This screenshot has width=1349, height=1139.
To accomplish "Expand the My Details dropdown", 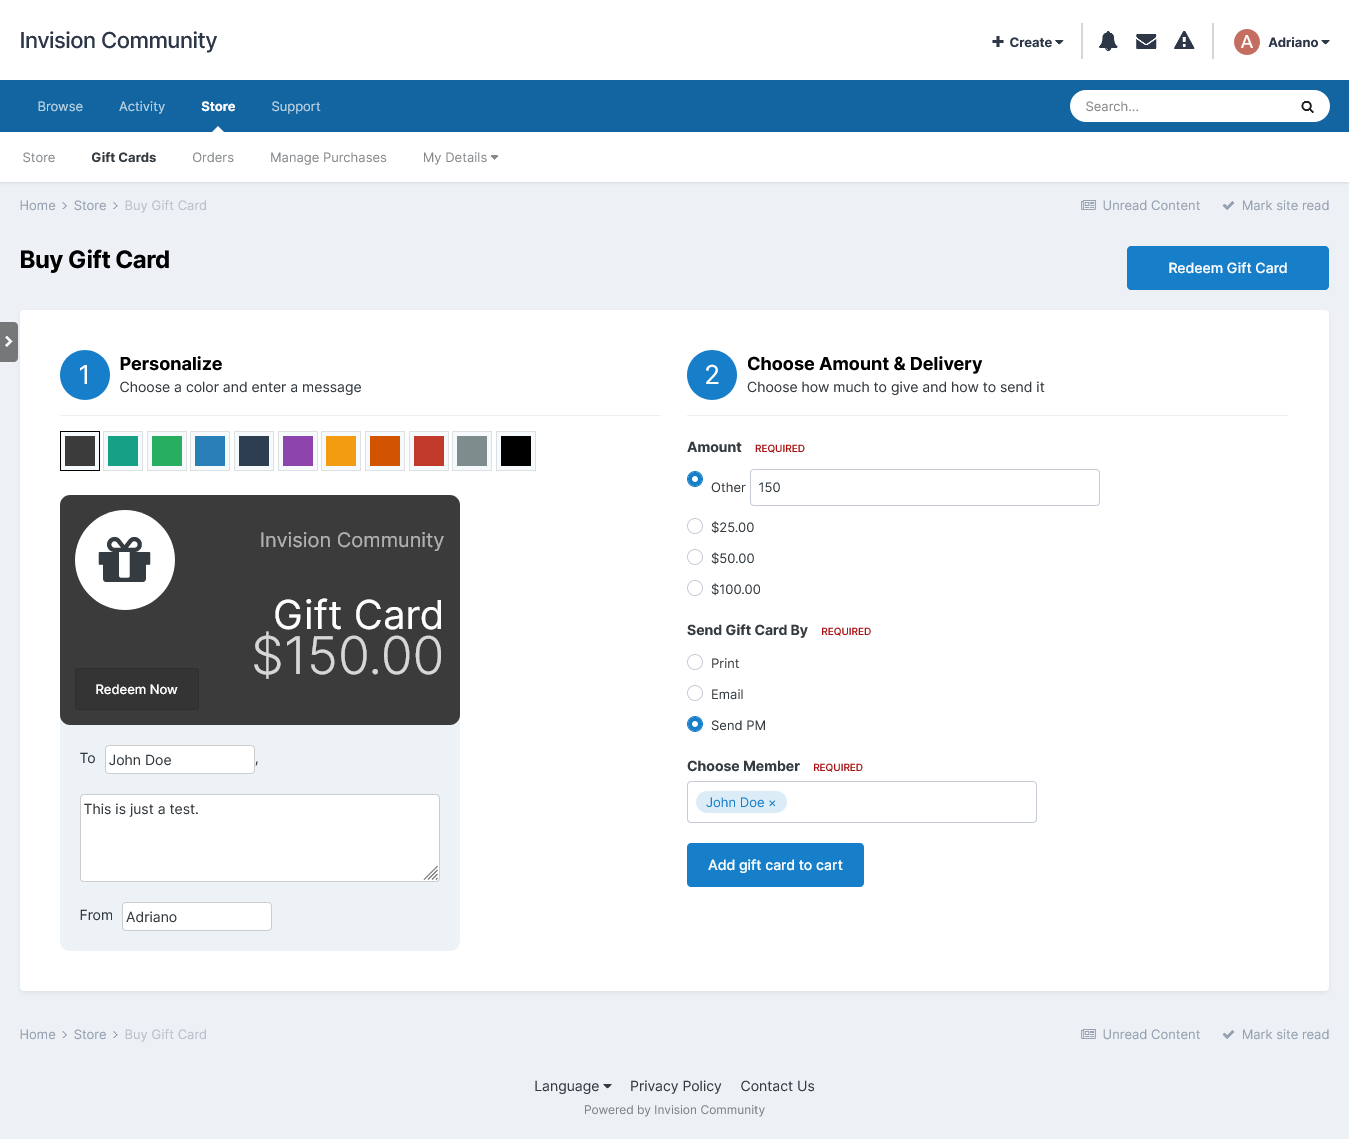I will pyautogui.click(x=460, y=157).
